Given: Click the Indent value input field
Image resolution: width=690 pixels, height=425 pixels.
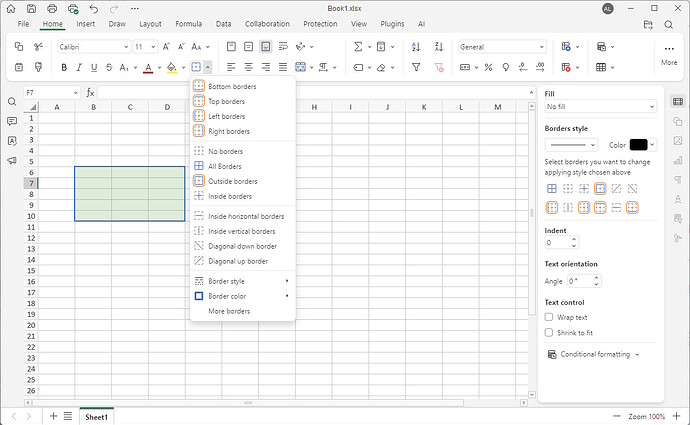Looking at the screenshot, I should tap(555, 242).
